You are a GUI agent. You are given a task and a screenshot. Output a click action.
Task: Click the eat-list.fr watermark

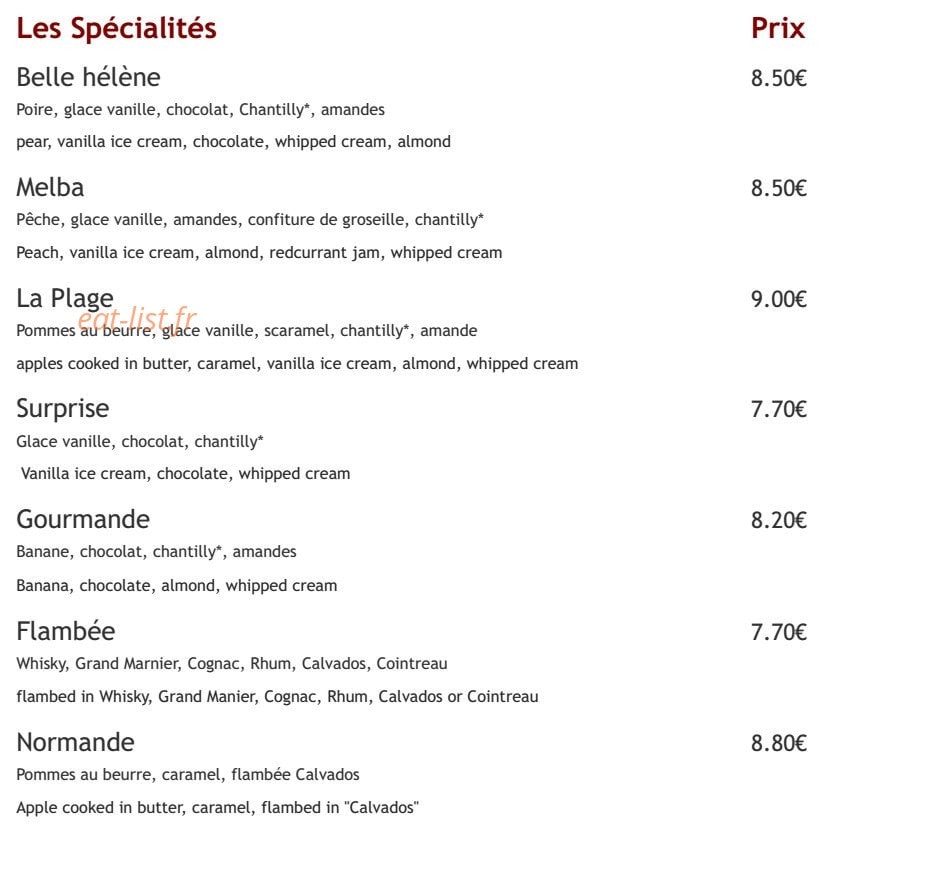137,319
